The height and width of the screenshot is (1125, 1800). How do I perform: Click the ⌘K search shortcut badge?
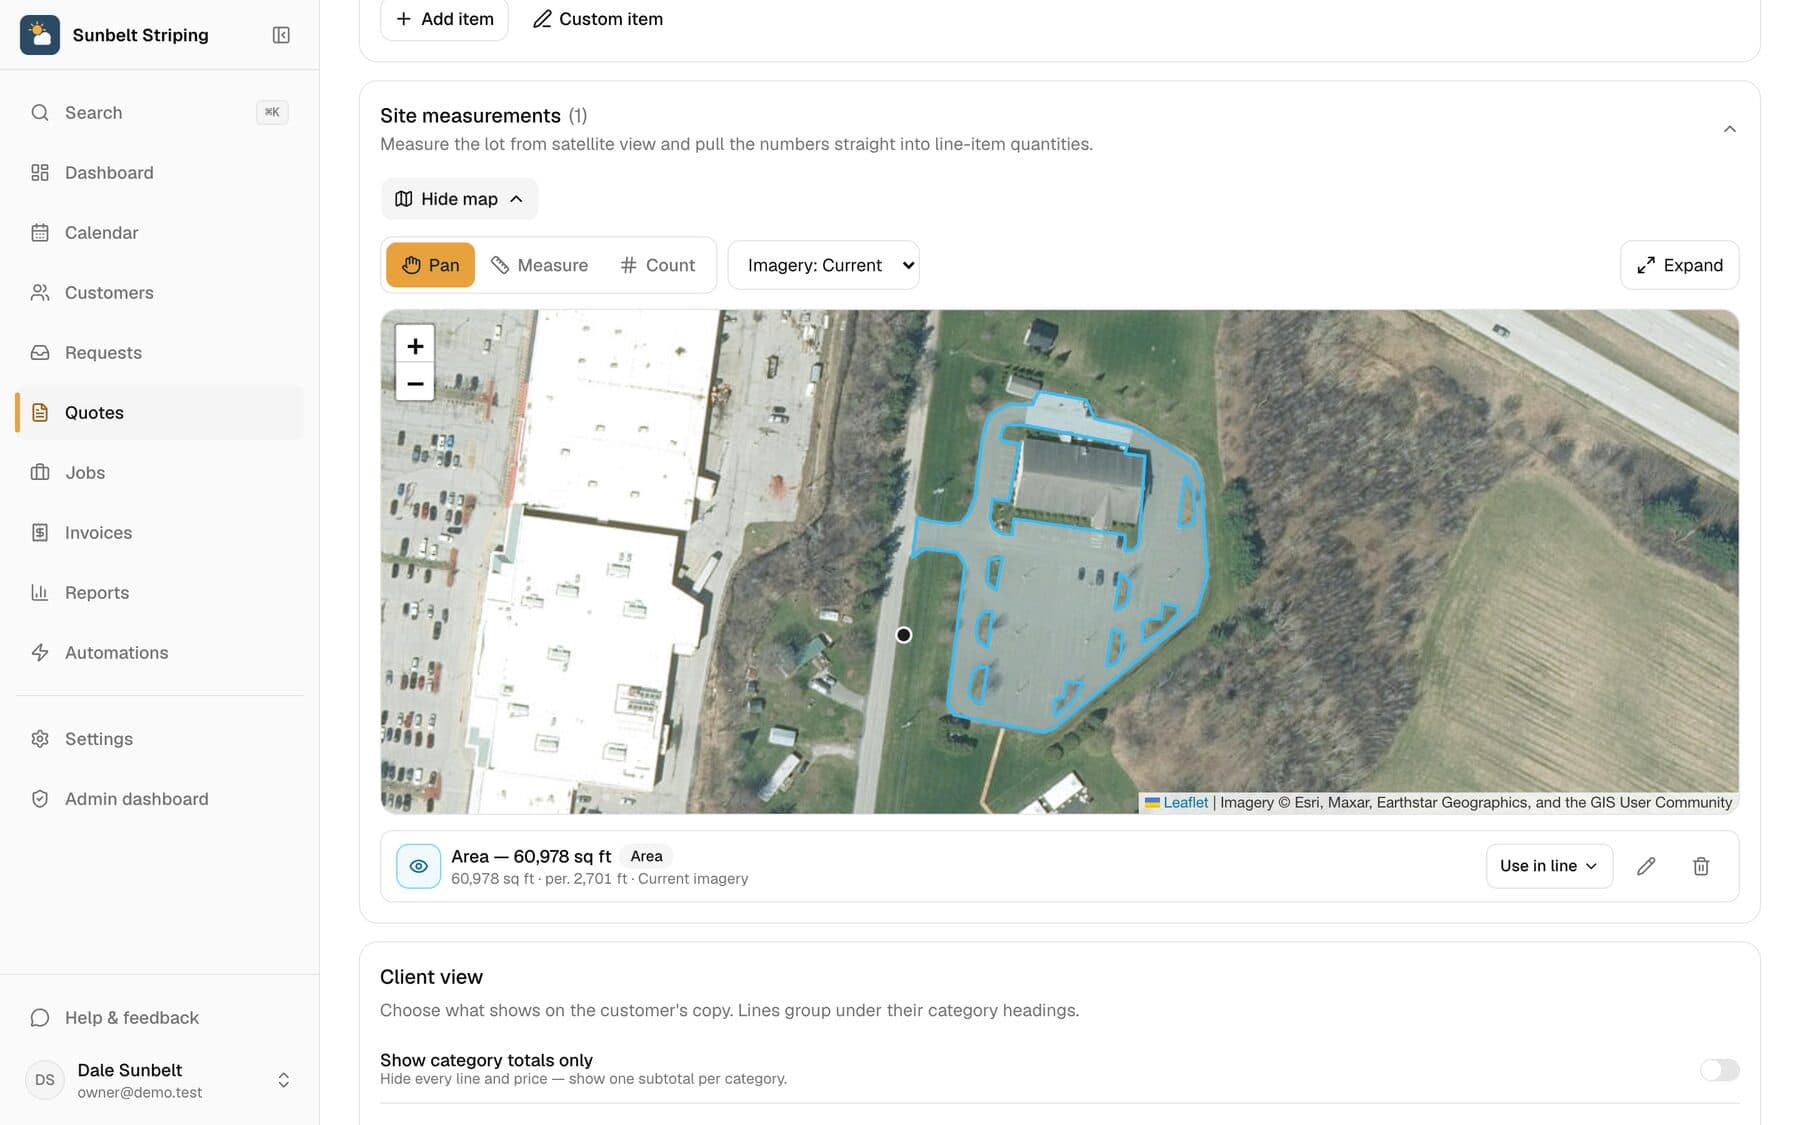tap(272, 112)
